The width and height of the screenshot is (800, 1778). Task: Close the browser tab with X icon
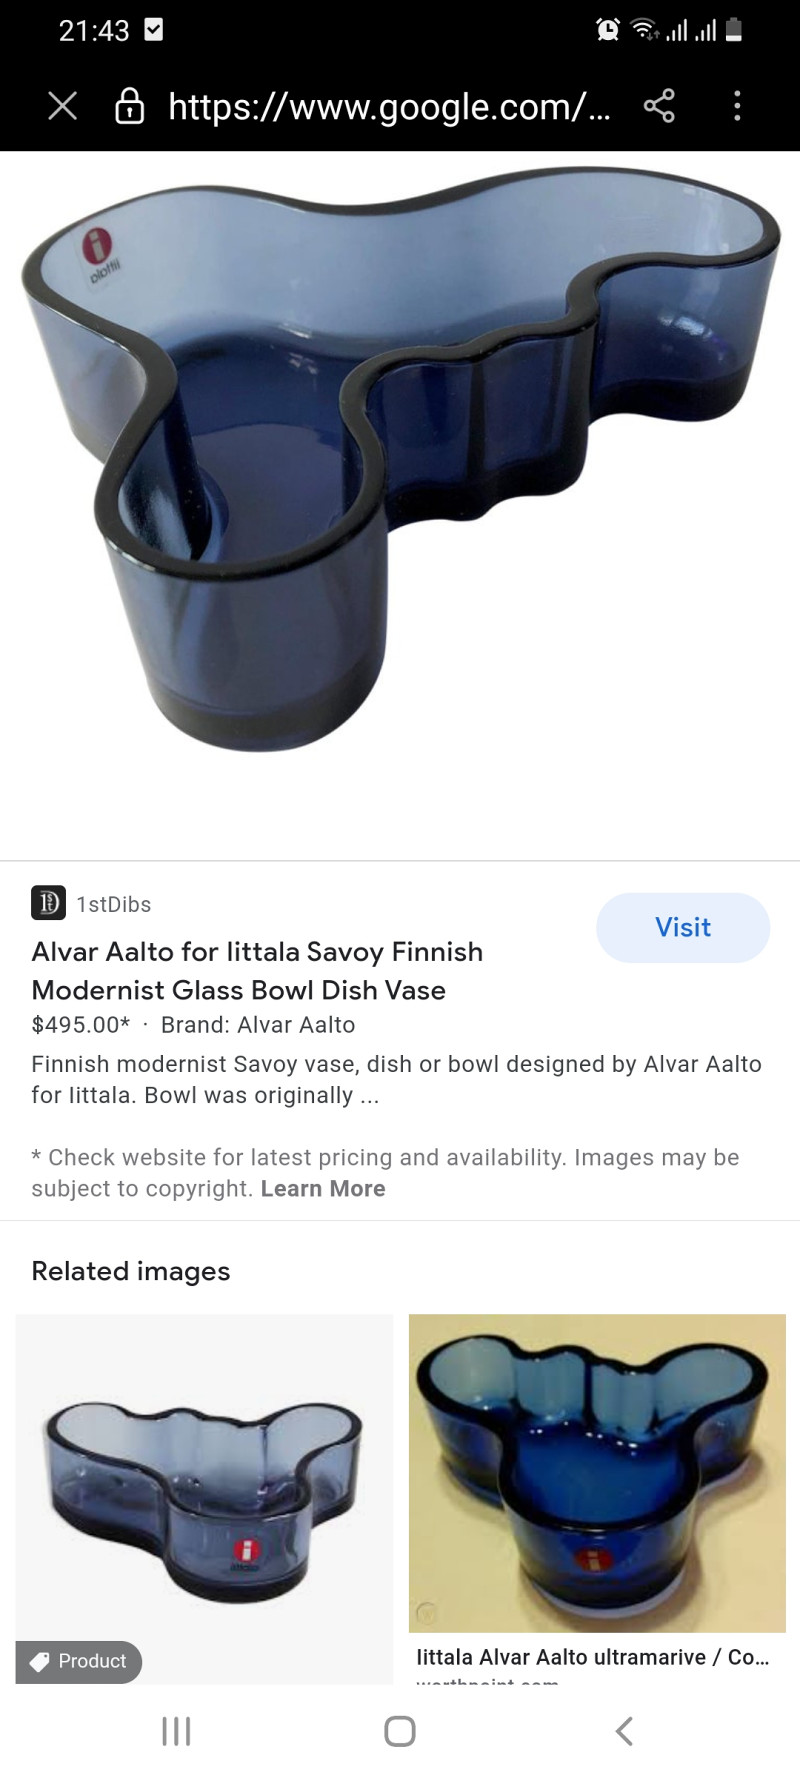coord(62,106)
